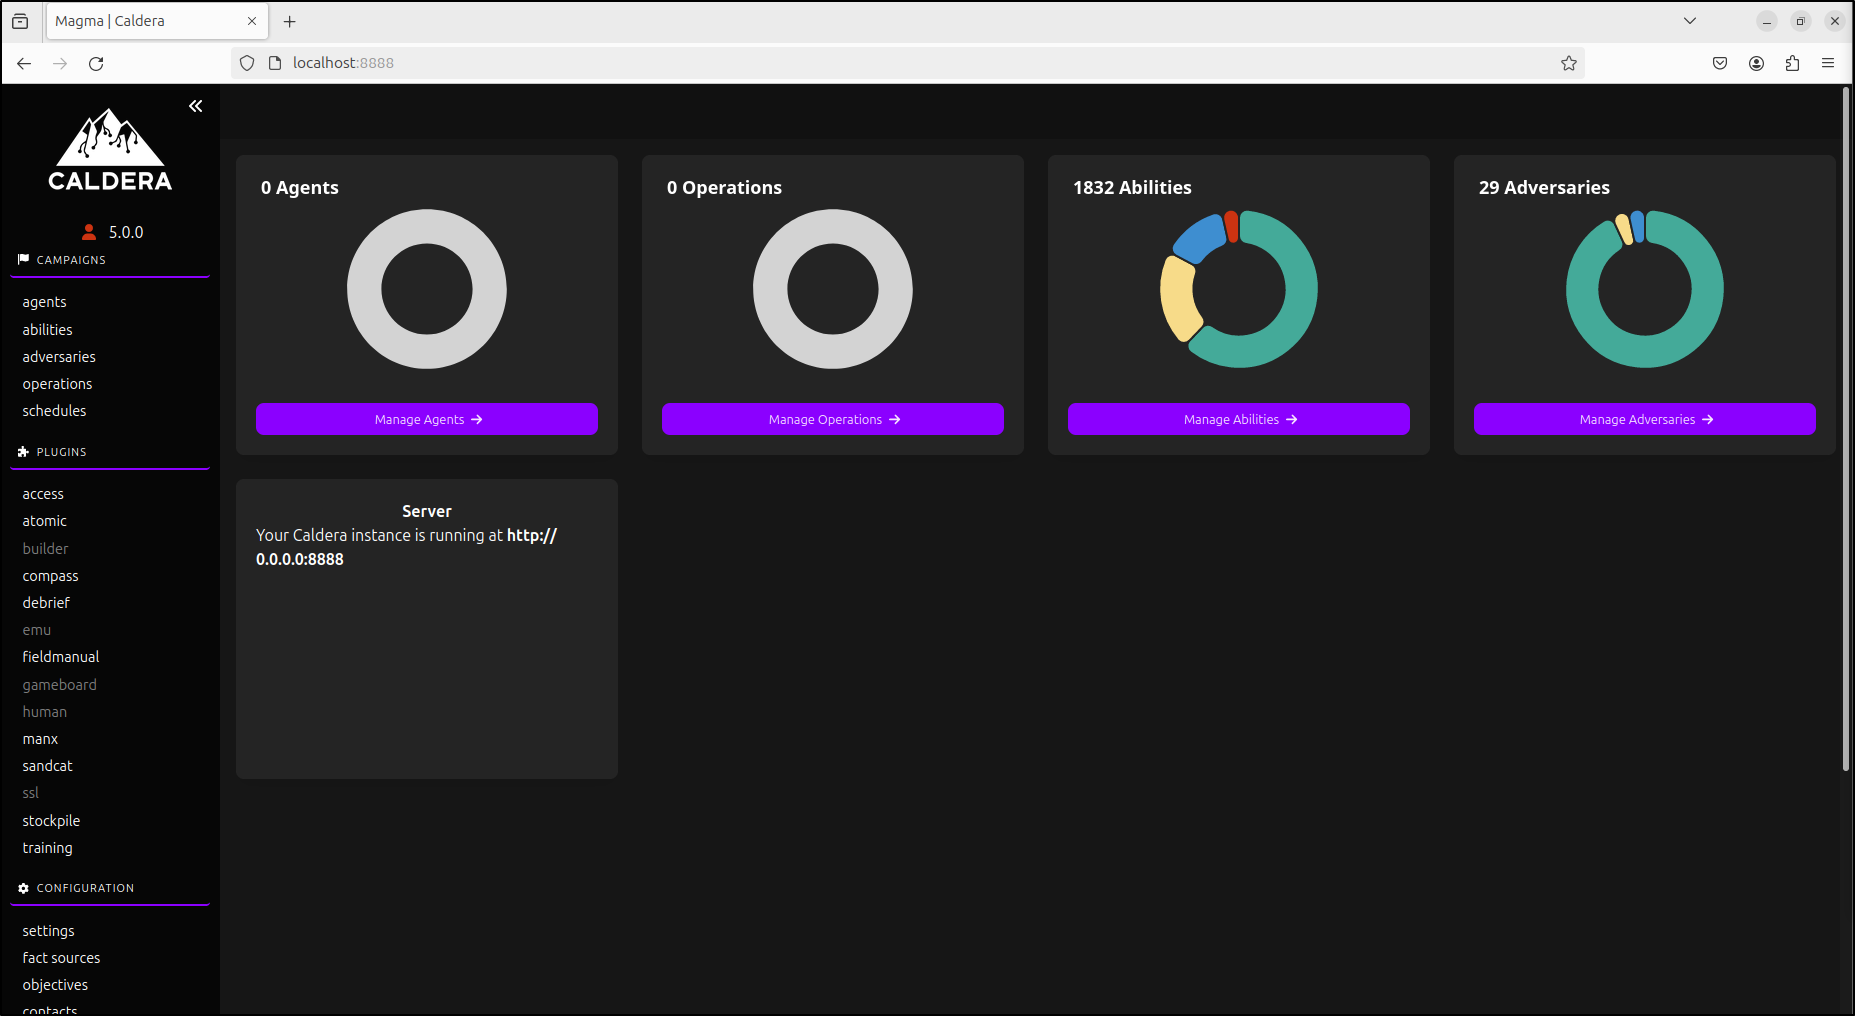Click the red user profile icon

pos(89,232)
